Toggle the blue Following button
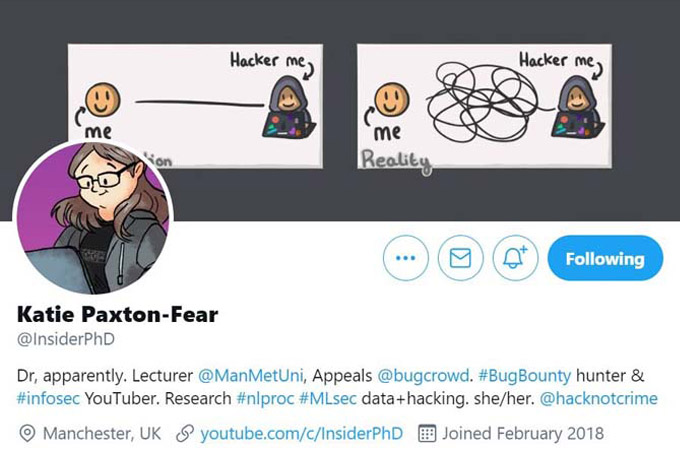Viewport: 680px width, 450px height. point(605,258)
